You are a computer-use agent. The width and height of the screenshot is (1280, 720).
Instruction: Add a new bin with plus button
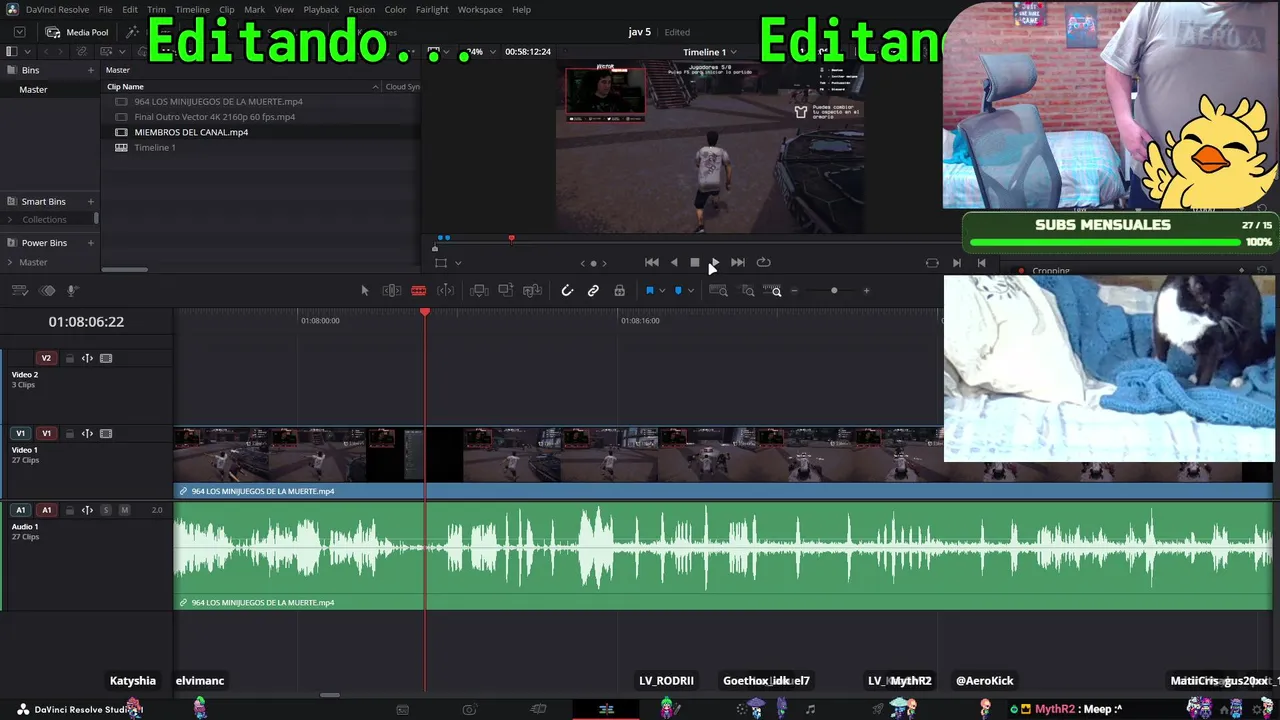[90, 70]
